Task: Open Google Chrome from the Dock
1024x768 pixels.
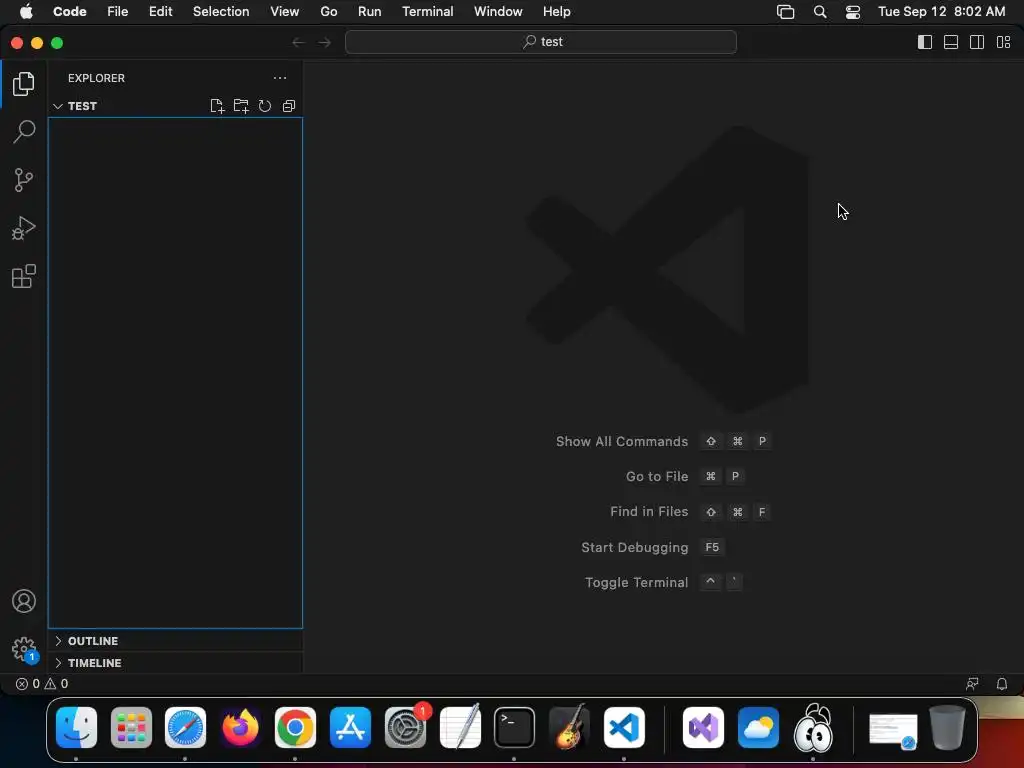Action: click(295, 728)
